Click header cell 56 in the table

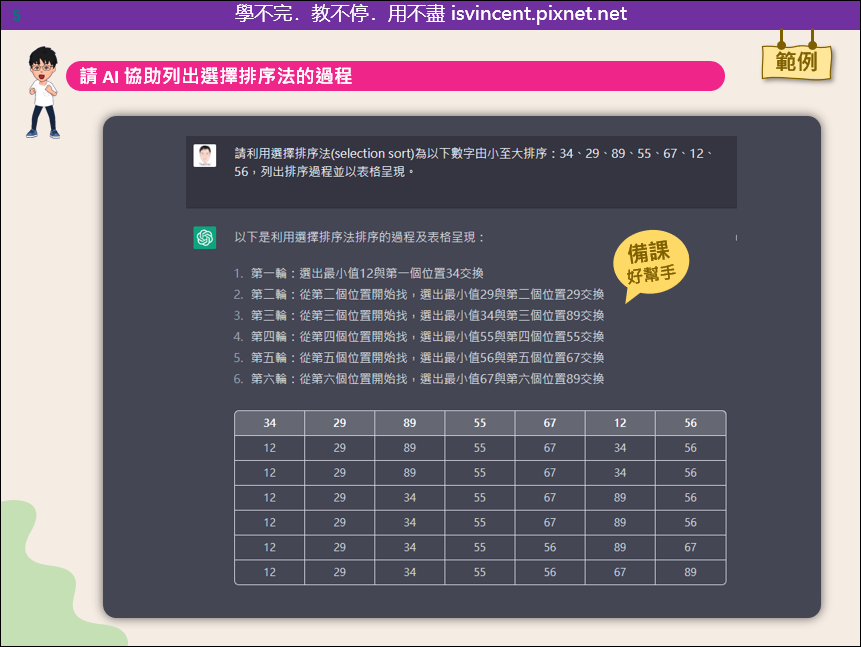click(690, 423)
